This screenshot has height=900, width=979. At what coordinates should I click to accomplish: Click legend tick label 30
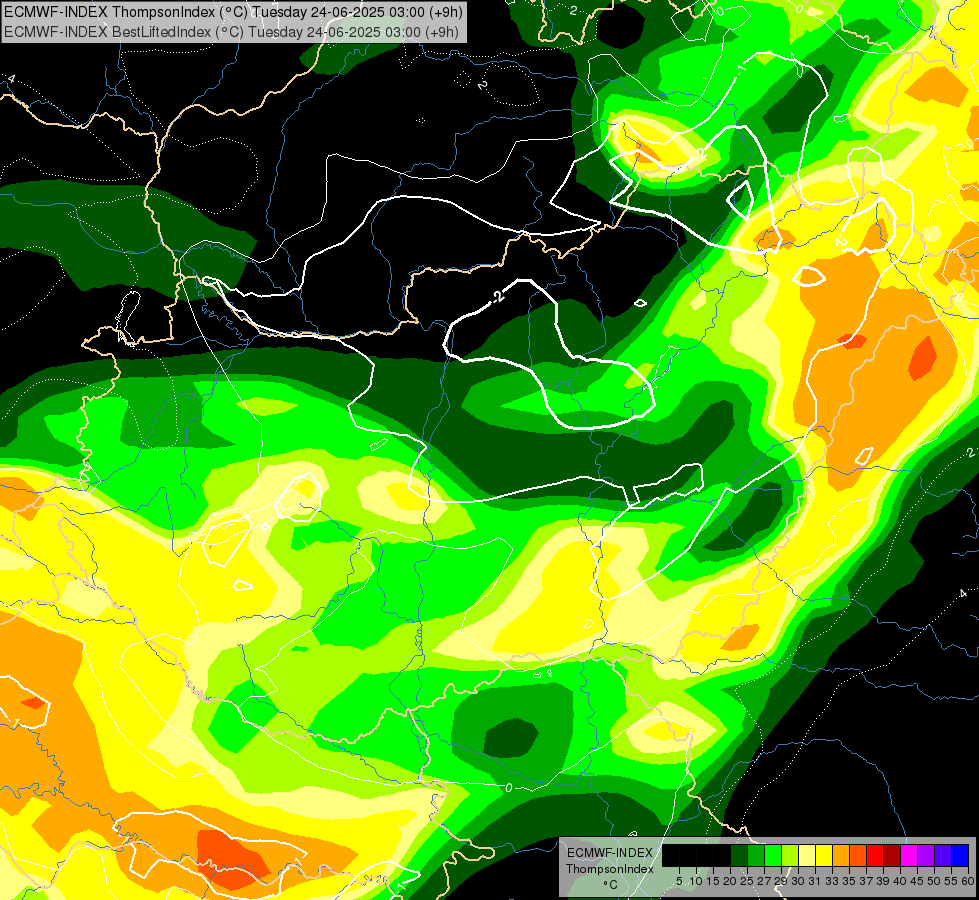(x=798, y=881)
